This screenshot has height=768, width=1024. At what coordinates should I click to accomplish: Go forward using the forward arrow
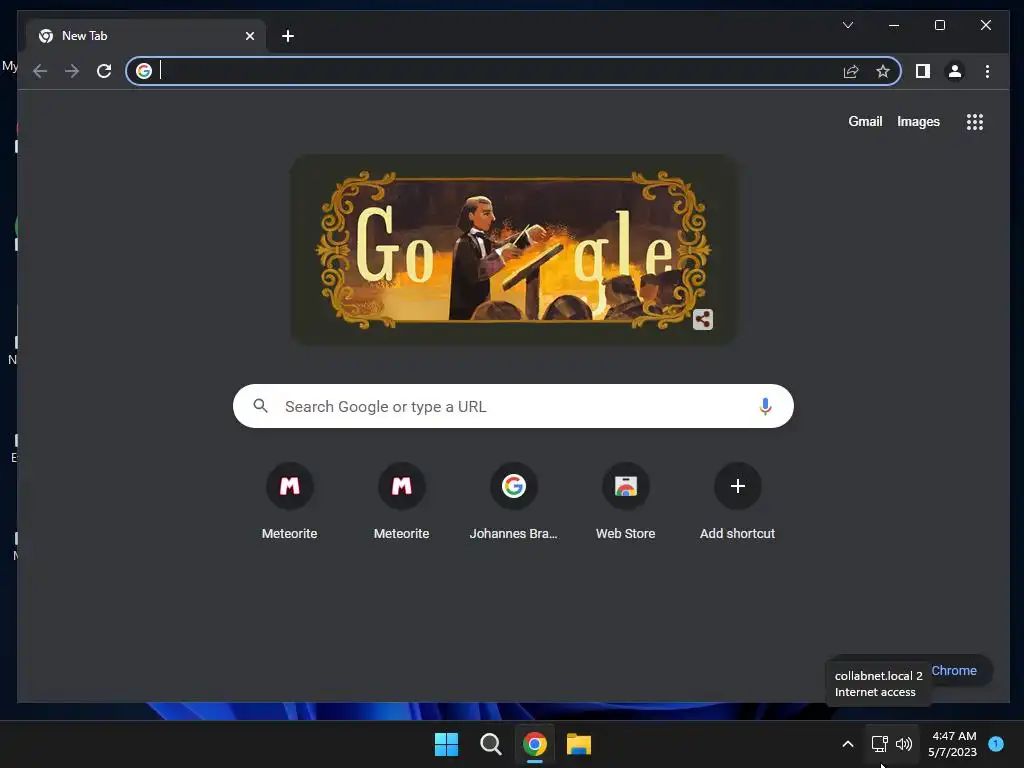(x=72, y=71)
